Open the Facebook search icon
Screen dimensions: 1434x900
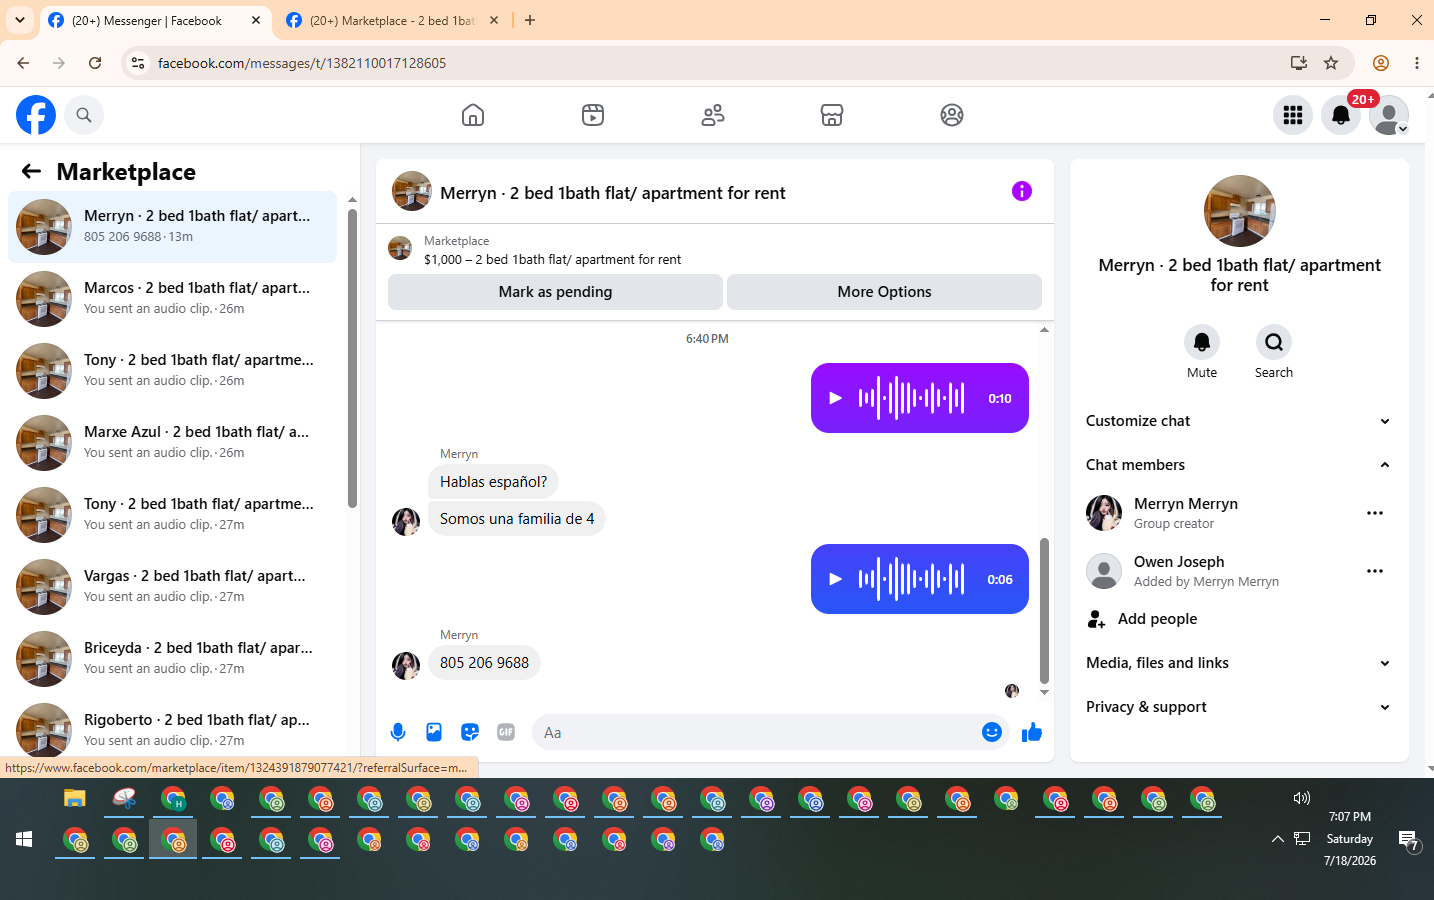[x=84, y=115]
